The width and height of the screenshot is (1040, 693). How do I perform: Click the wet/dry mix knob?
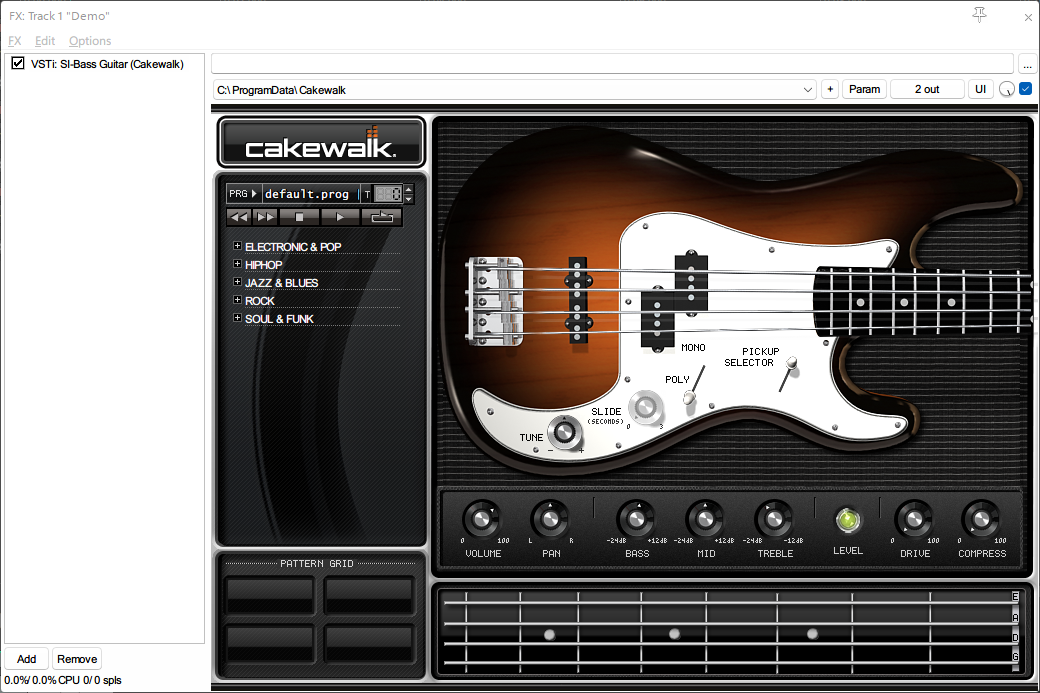(1007, 89)
